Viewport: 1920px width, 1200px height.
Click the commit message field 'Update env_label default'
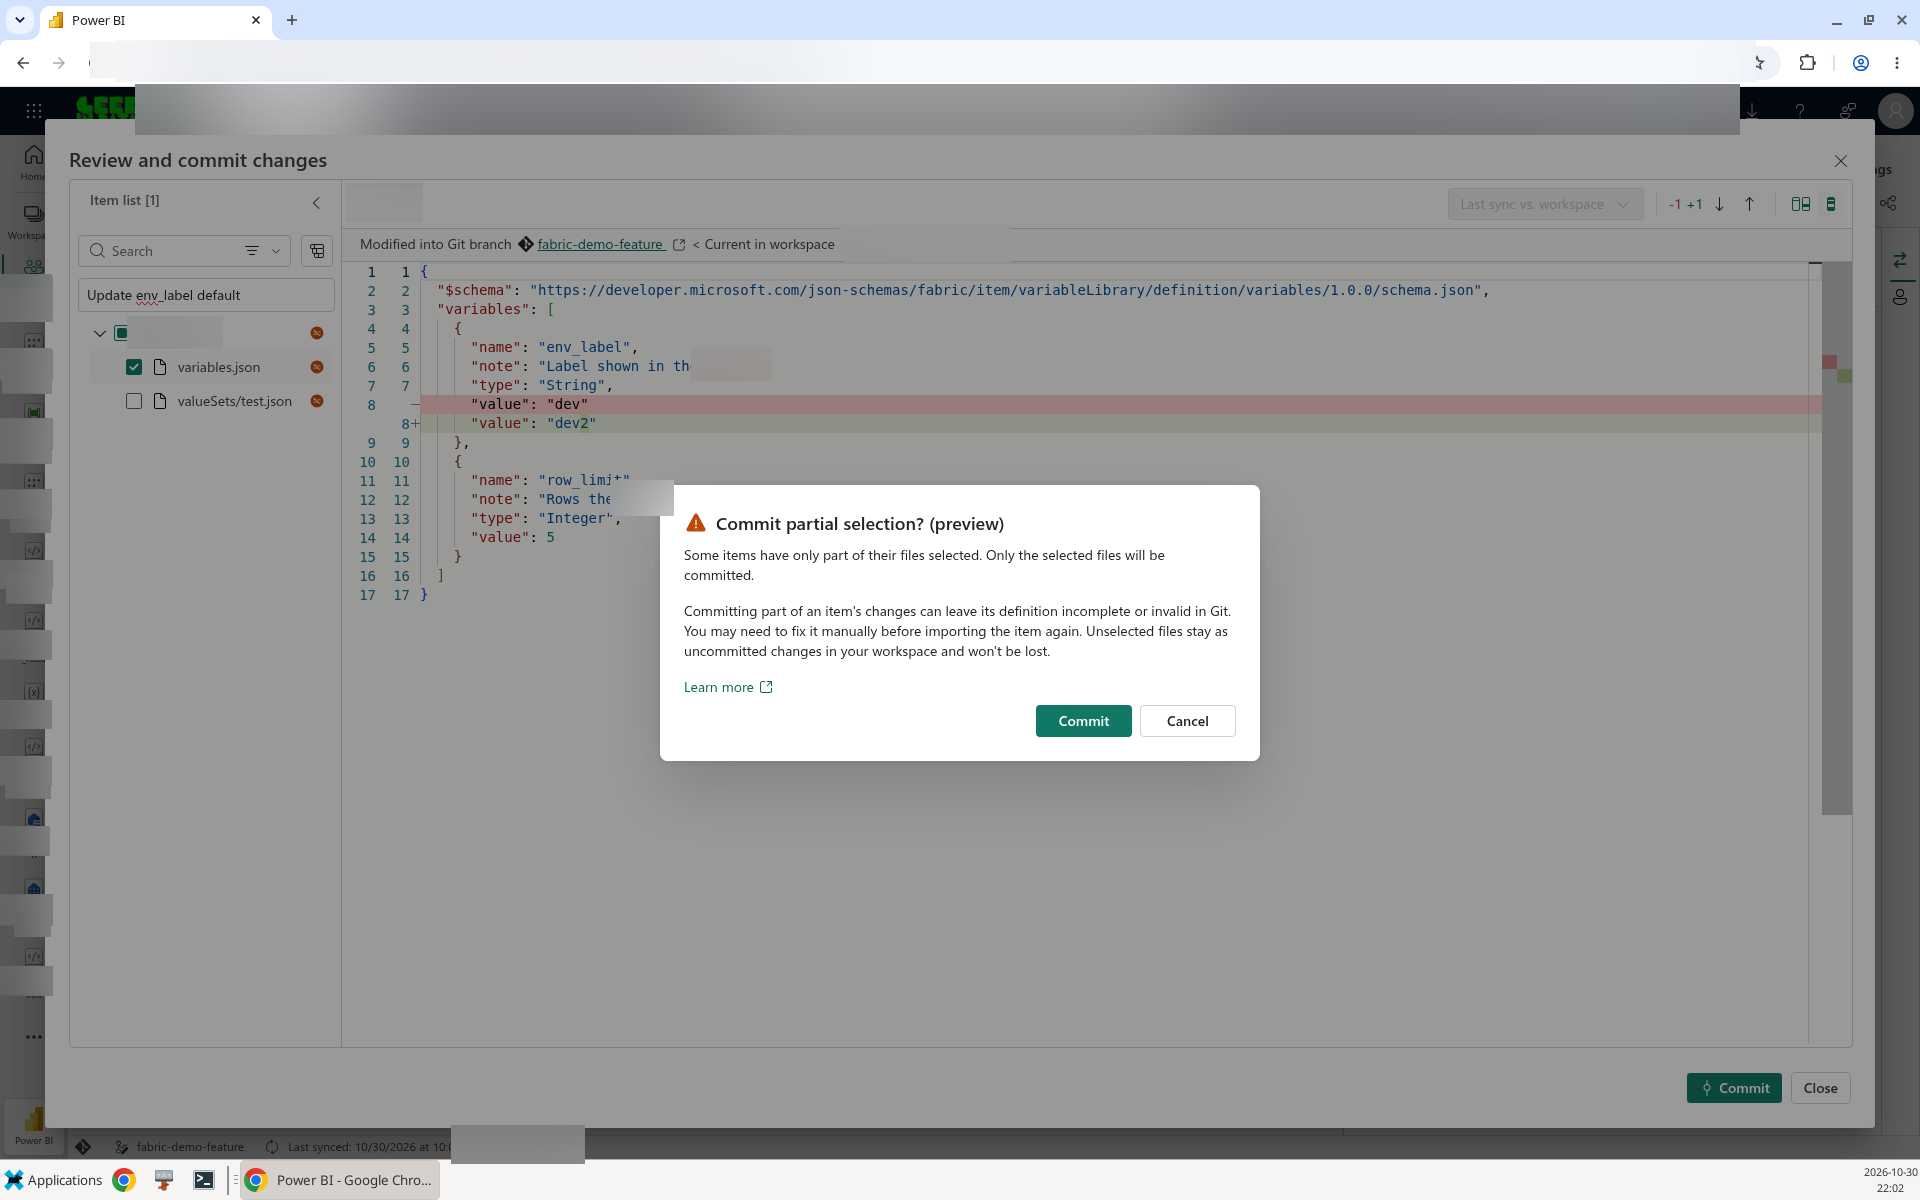pos(206,295)
